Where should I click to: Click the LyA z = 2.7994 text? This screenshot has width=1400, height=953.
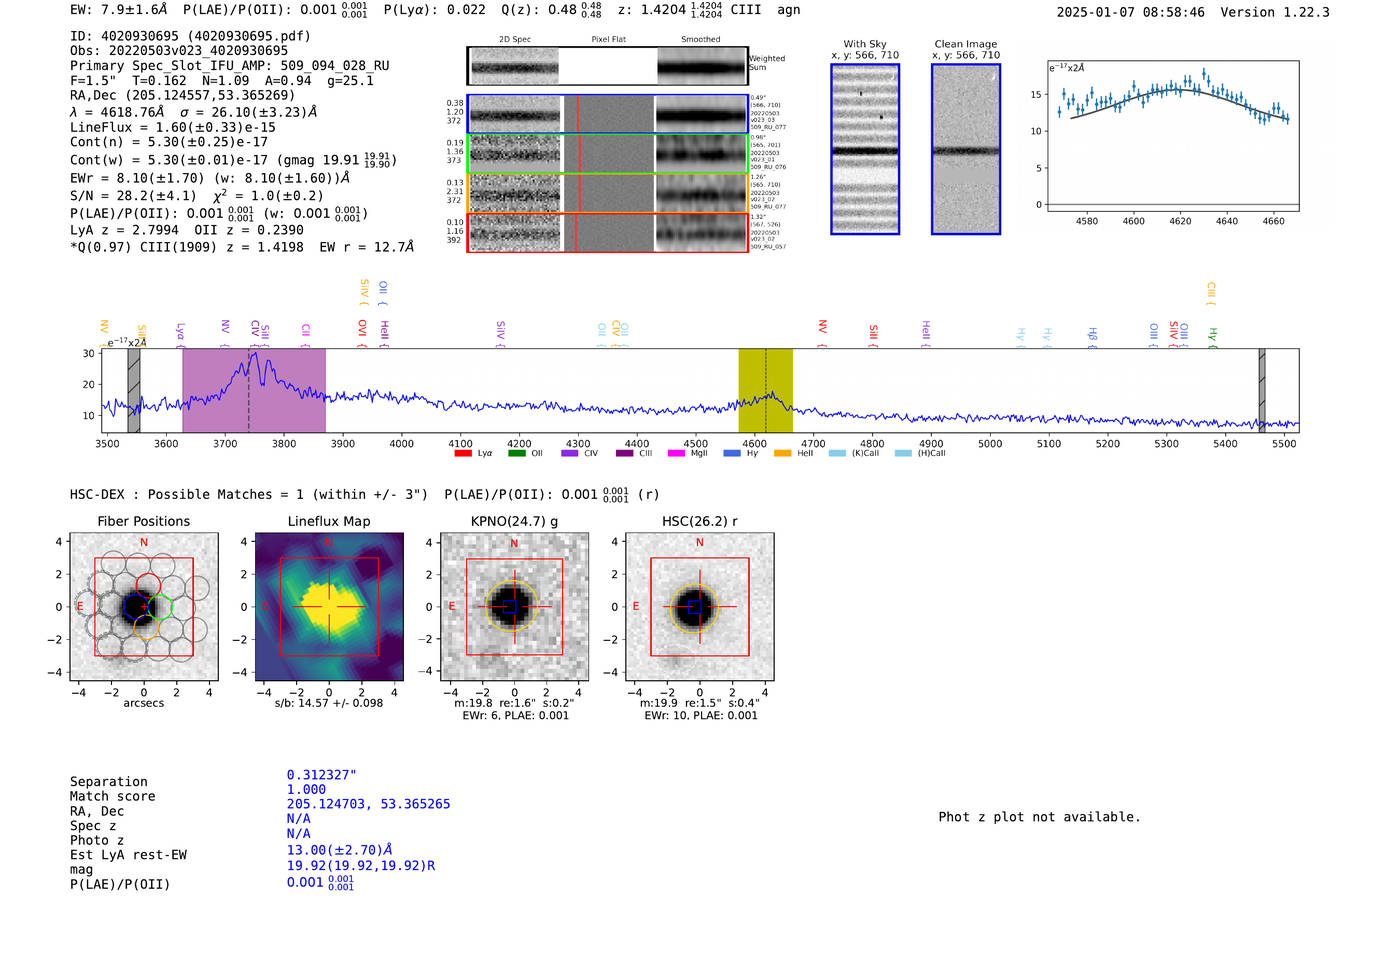pos(124,230)
